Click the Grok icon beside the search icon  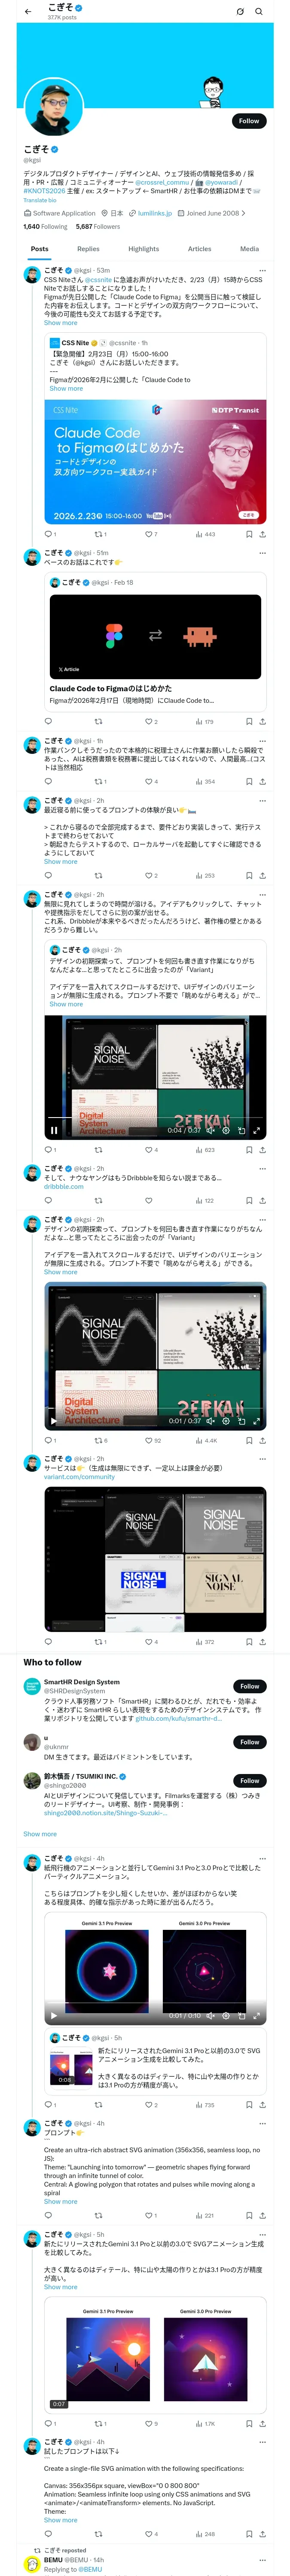[240, 12]
